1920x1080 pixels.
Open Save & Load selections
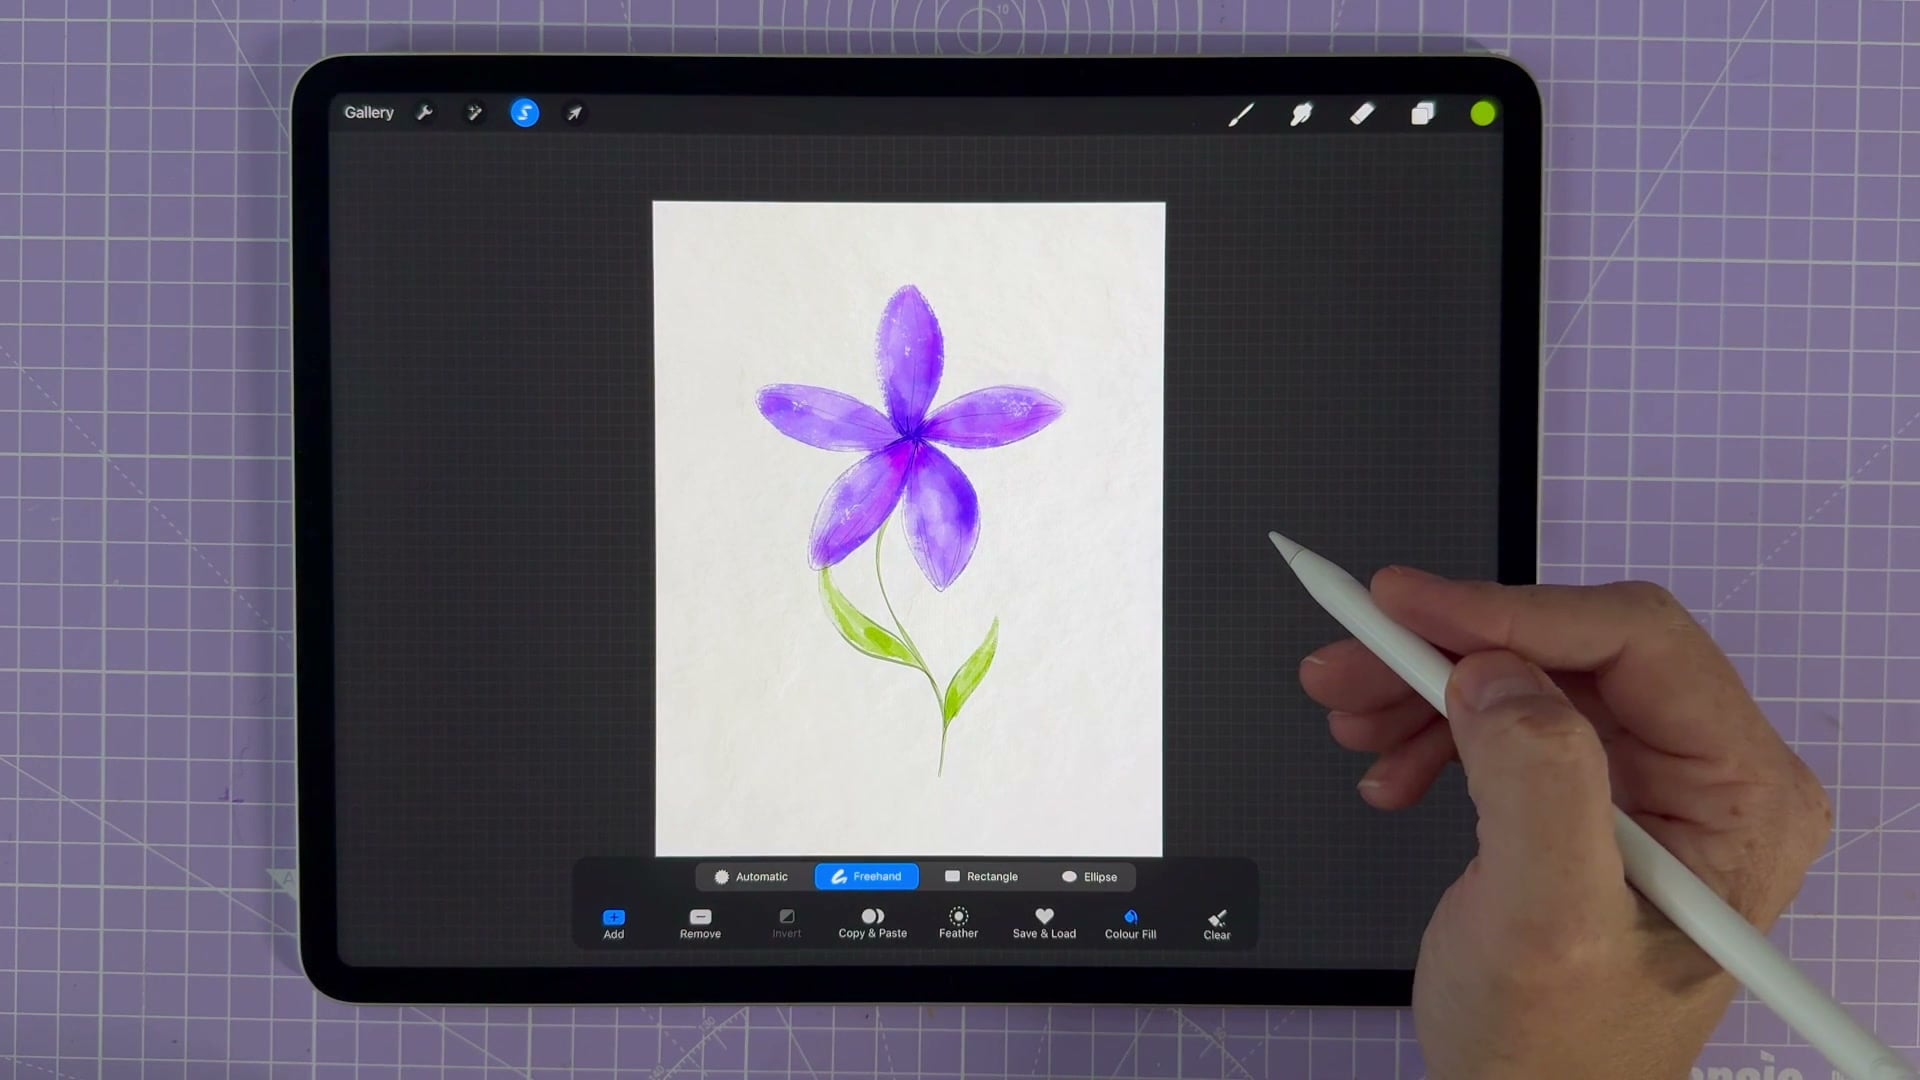pos(1044,924)
